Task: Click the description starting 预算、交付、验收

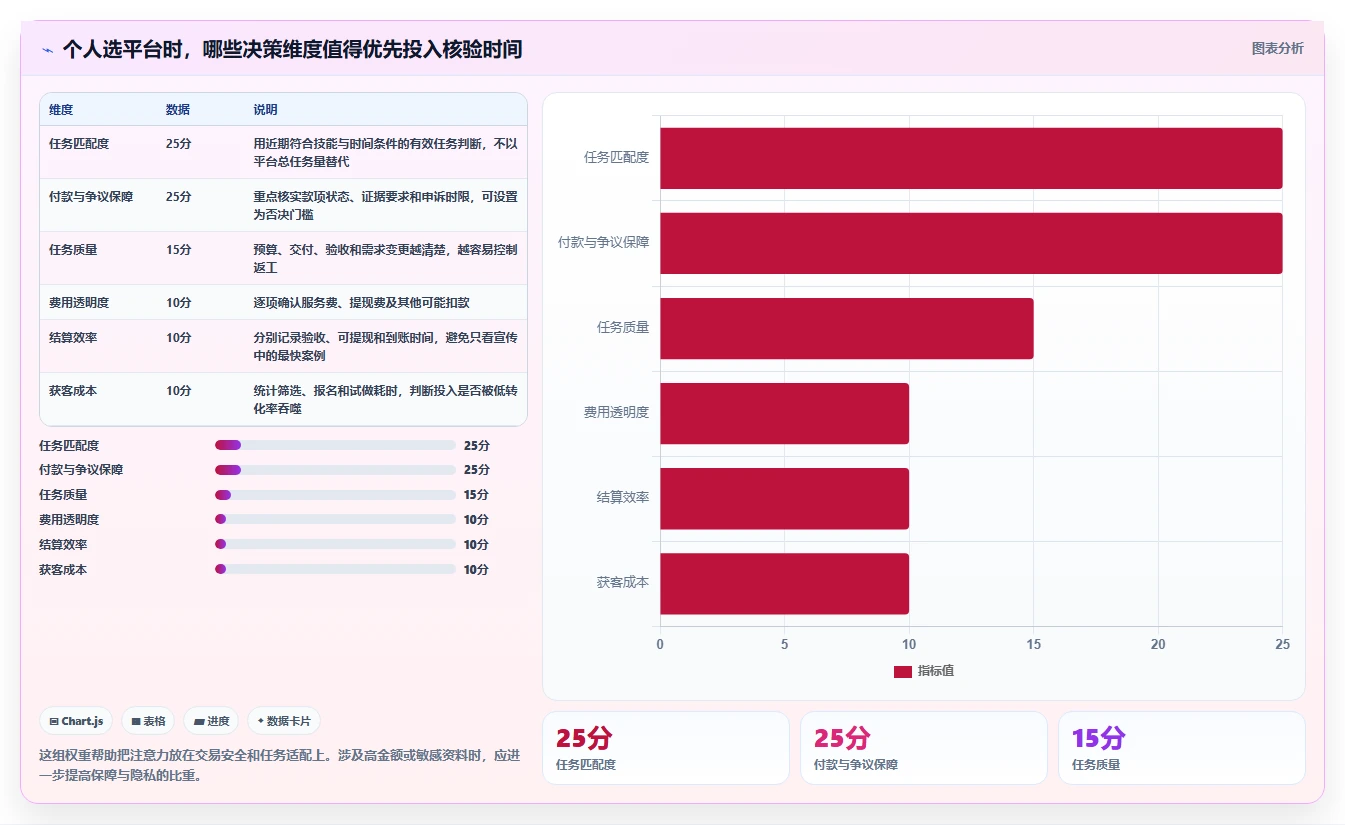Action: pos(385,258)
